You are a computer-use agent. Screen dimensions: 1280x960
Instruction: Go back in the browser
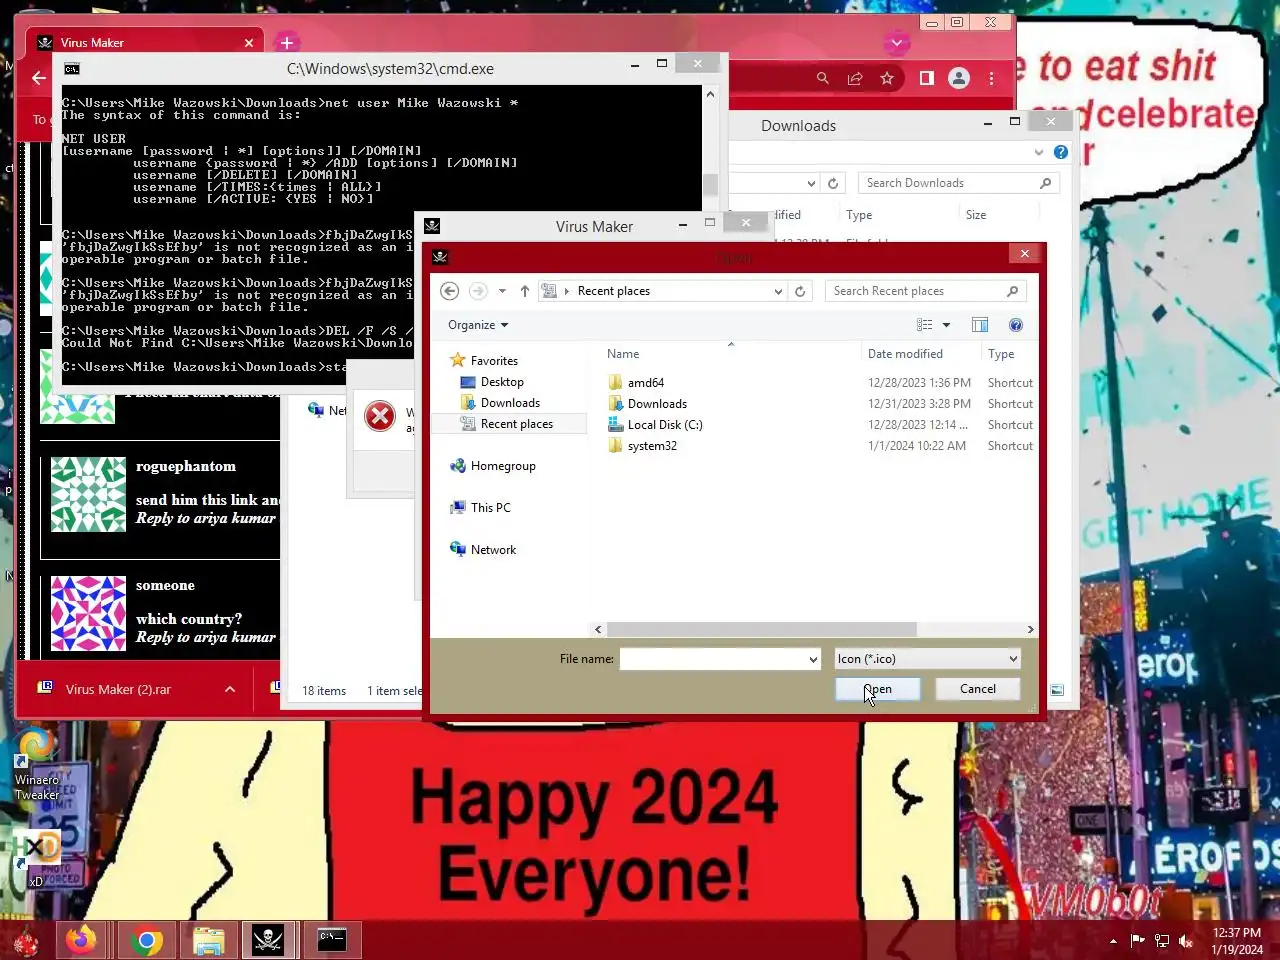tap(39, 78)
